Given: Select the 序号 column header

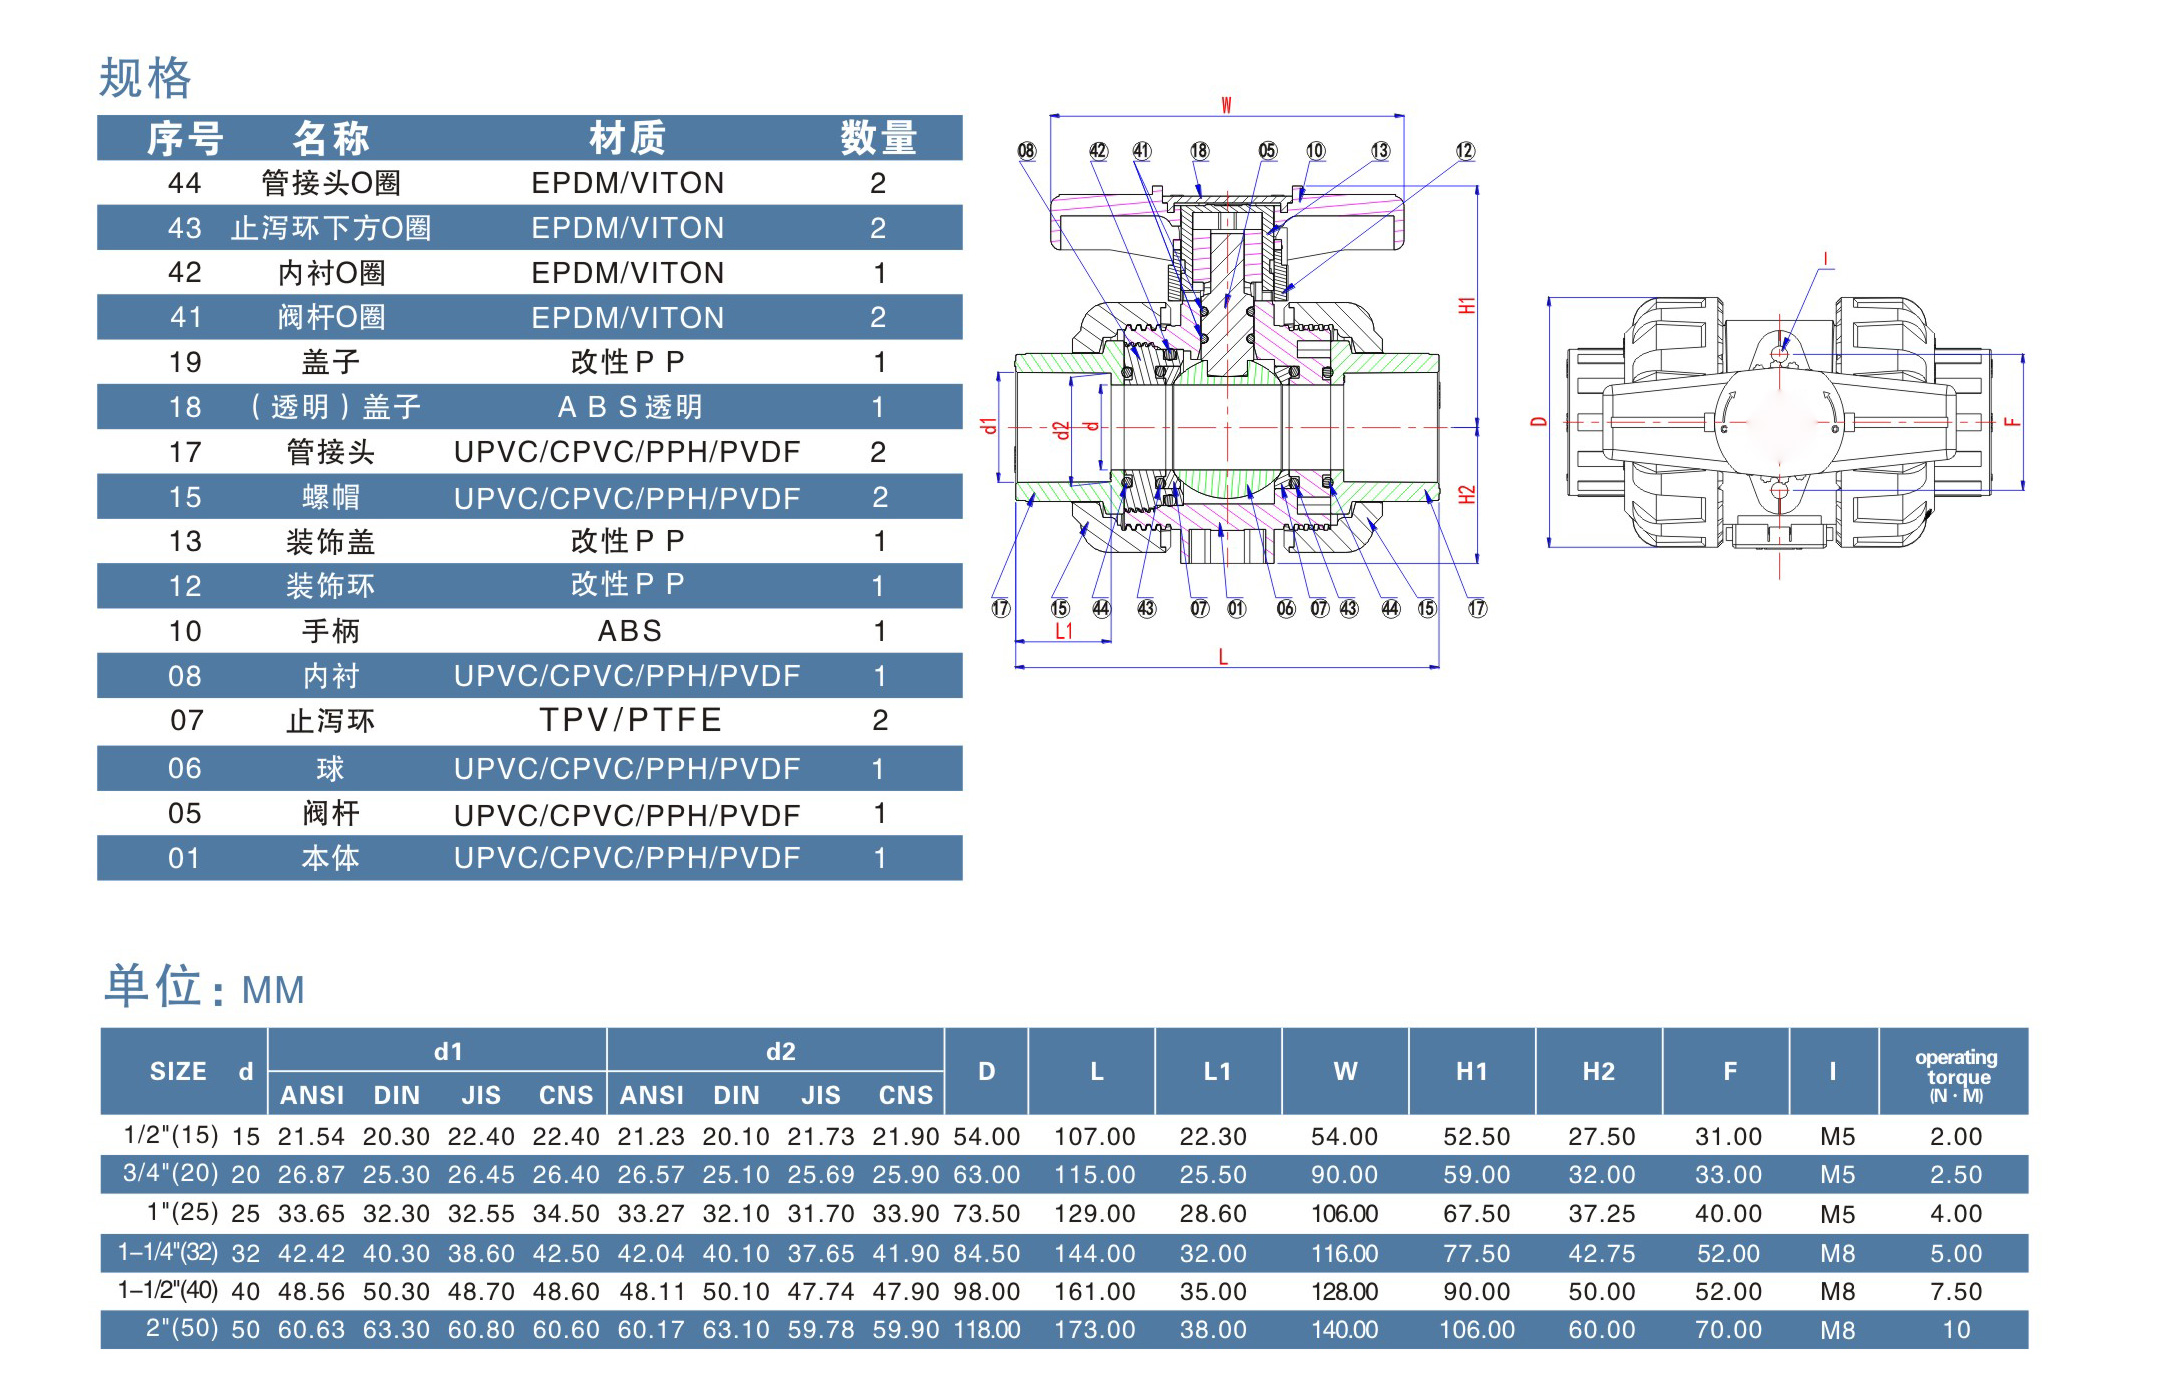Looking at the screenshot, I should 185,138.
